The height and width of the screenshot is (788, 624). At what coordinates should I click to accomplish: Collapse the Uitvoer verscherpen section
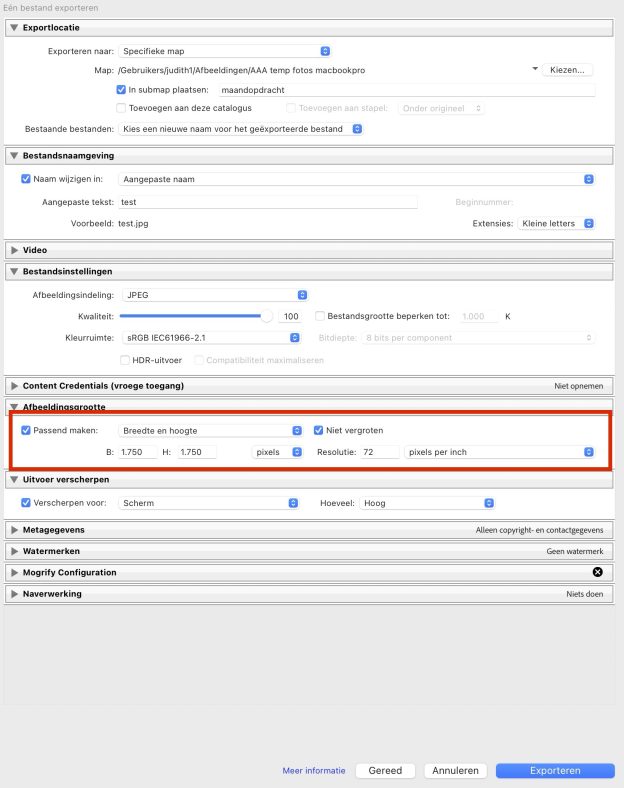click(14, 479)
